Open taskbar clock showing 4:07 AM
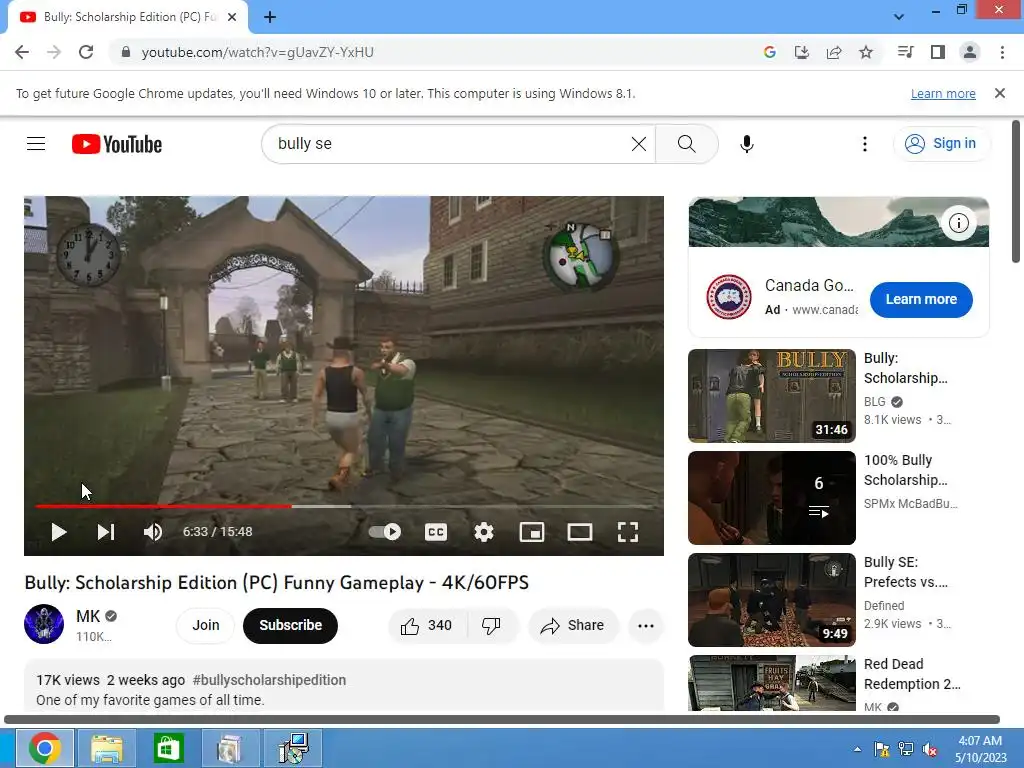This screenshot has height=768, width=1024. tap(980, 749)
